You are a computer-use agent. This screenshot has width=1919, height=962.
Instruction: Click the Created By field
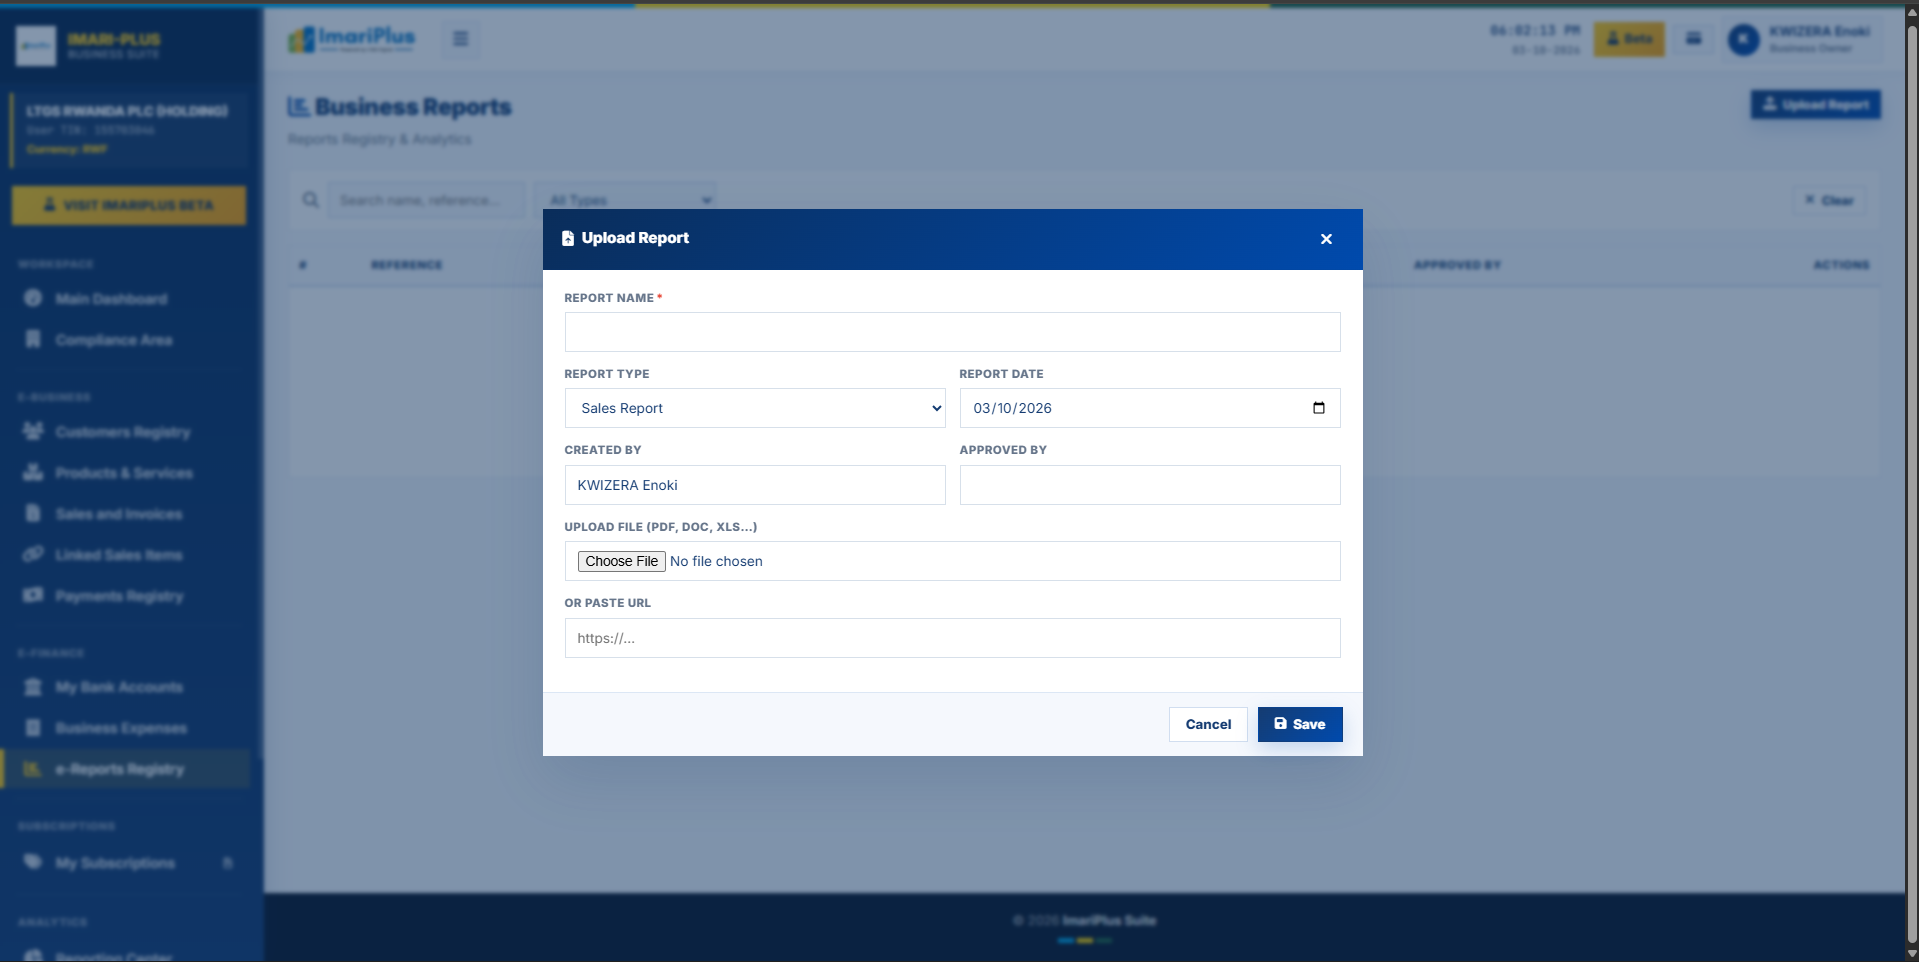(755, 485)
